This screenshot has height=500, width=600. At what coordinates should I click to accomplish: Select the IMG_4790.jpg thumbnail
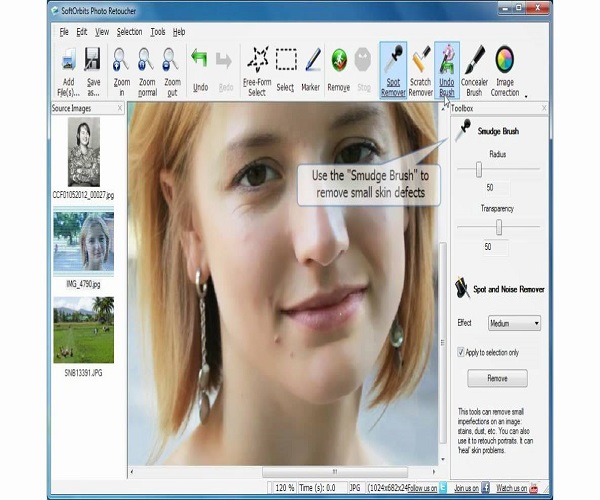[x=84, y=241]
